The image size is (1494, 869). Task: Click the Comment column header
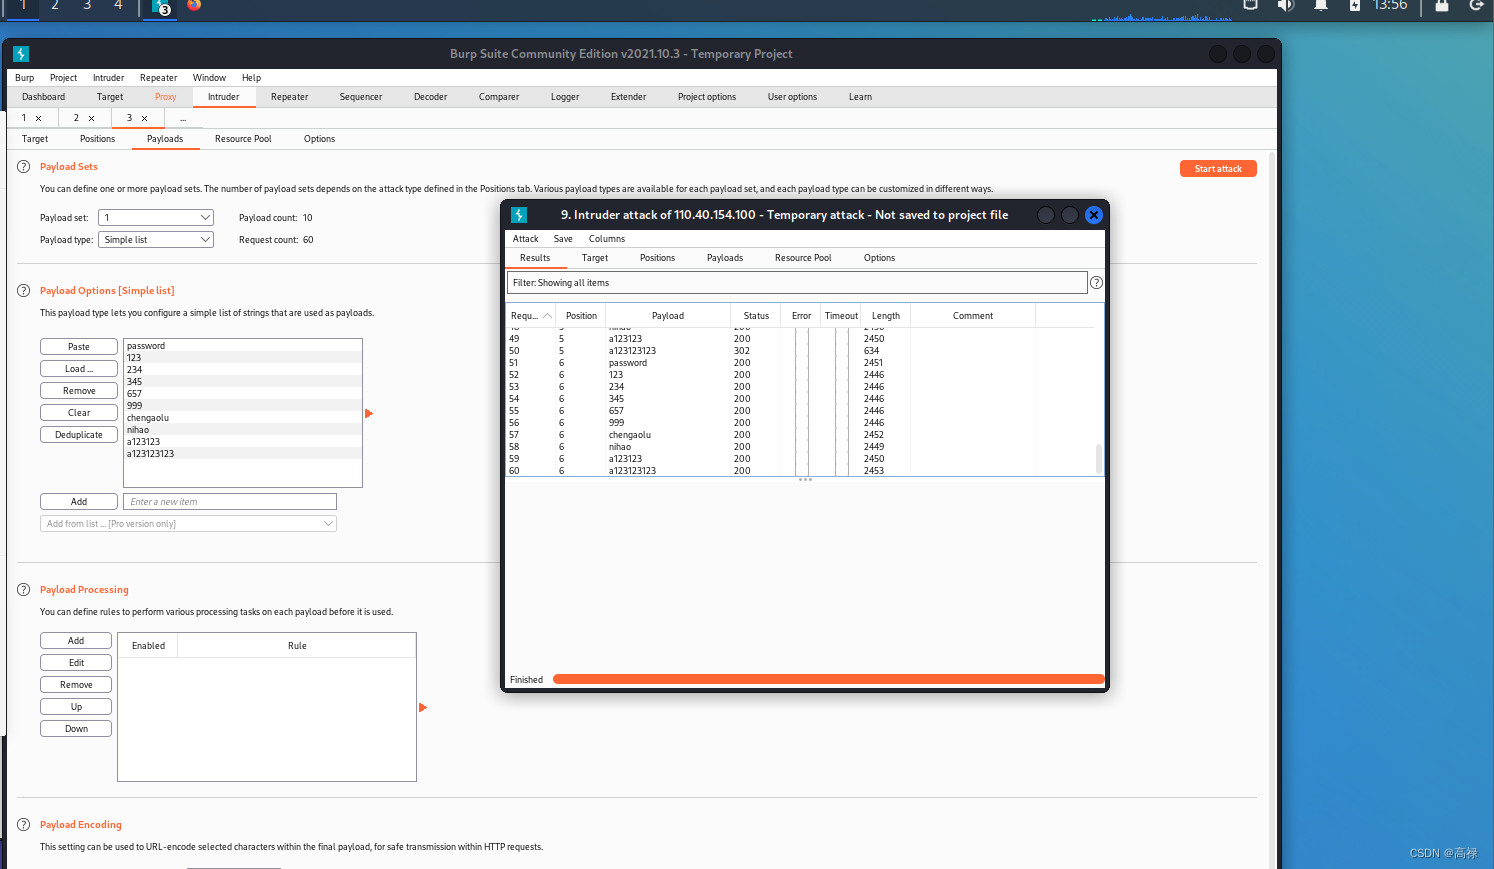973,316
